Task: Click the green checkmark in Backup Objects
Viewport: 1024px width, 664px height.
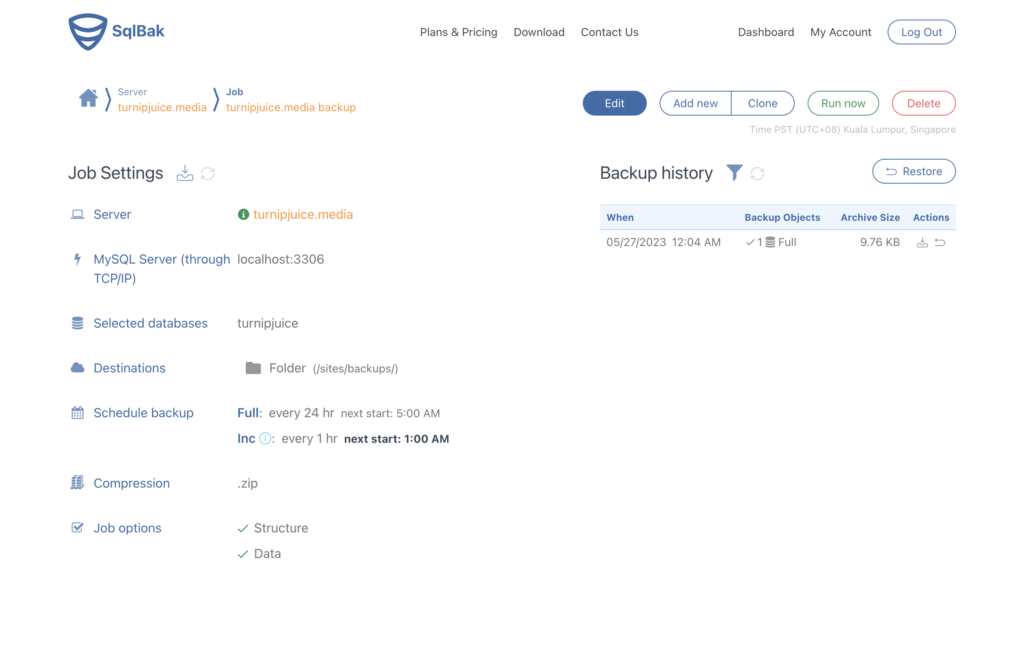Action: pyautogui.click(x=750, y=241)
